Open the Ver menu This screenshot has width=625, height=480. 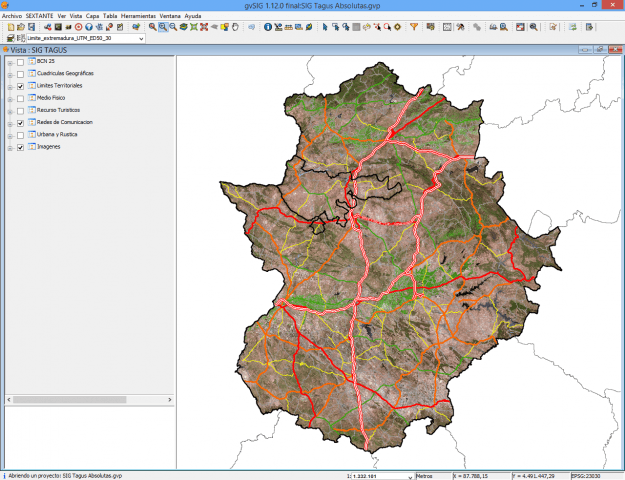pos(61,16)
